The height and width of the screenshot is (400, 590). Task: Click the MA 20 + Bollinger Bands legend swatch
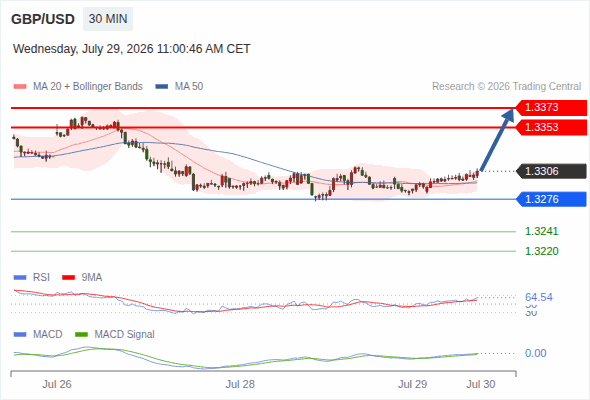click(x=20, y=87)
